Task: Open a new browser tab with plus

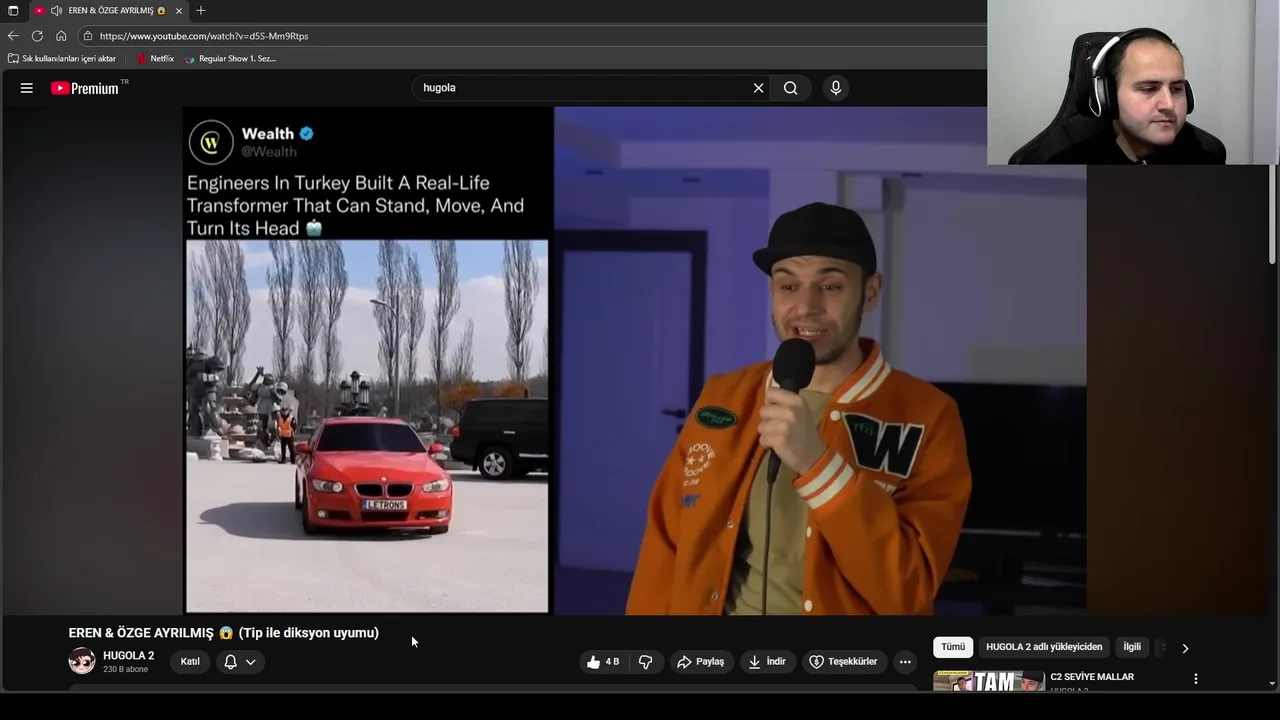Action: (x=201, y=11)
